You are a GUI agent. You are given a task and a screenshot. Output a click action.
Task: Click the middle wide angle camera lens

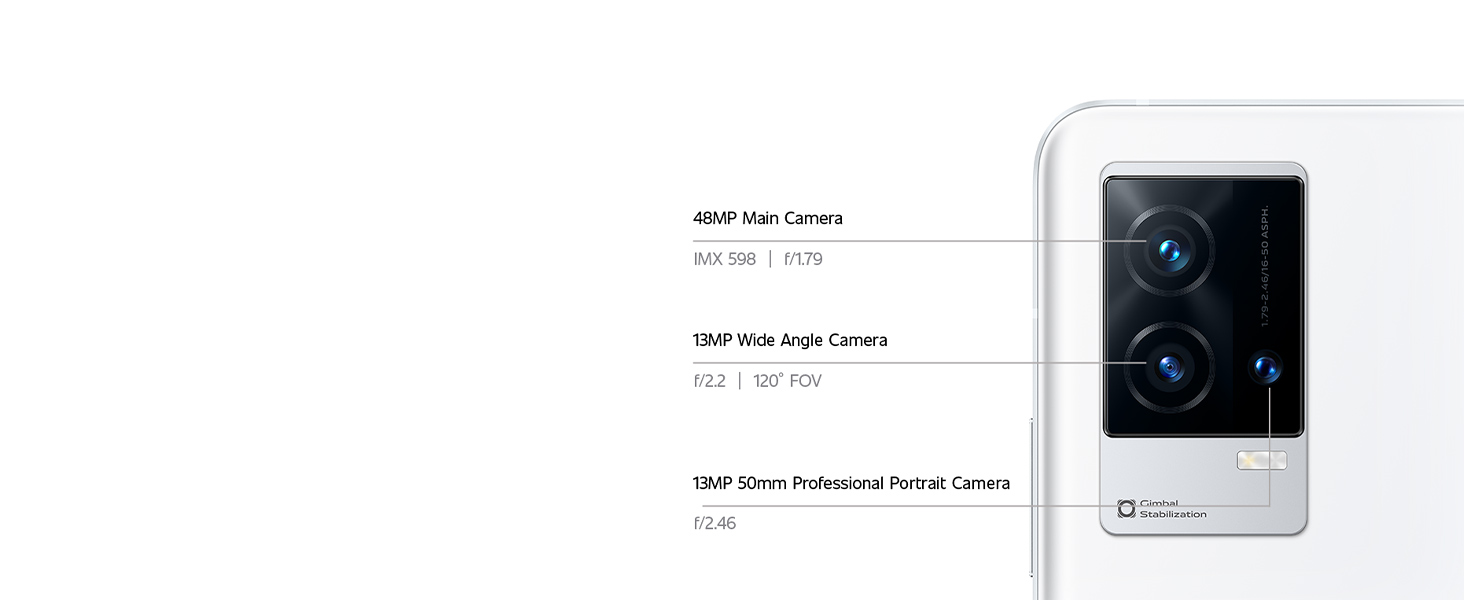pos(1169,368)
